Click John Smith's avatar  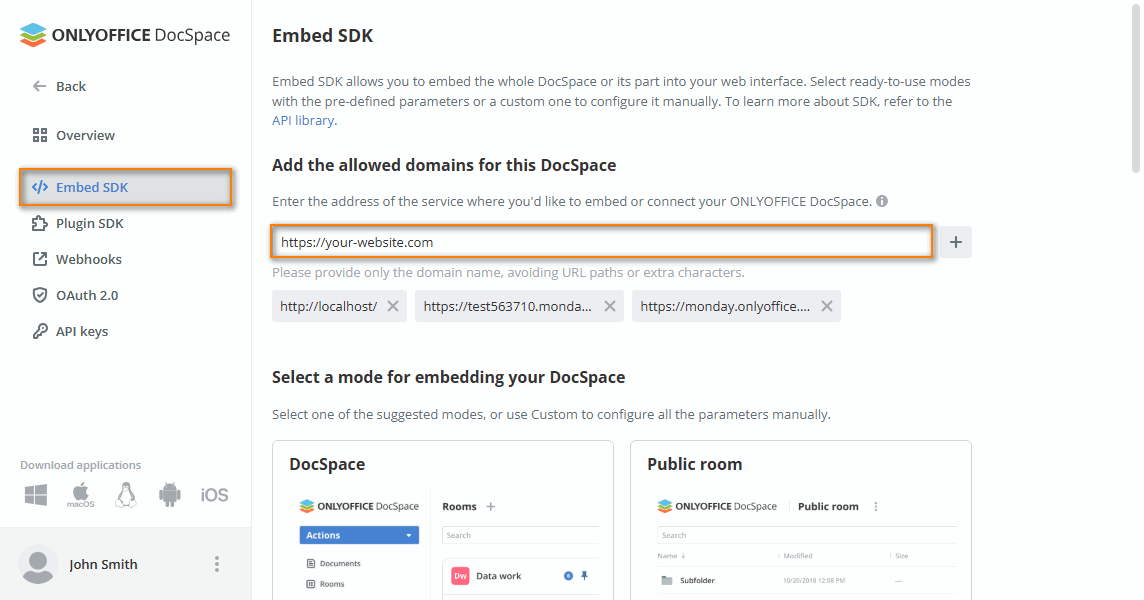[x=38, y=564]
